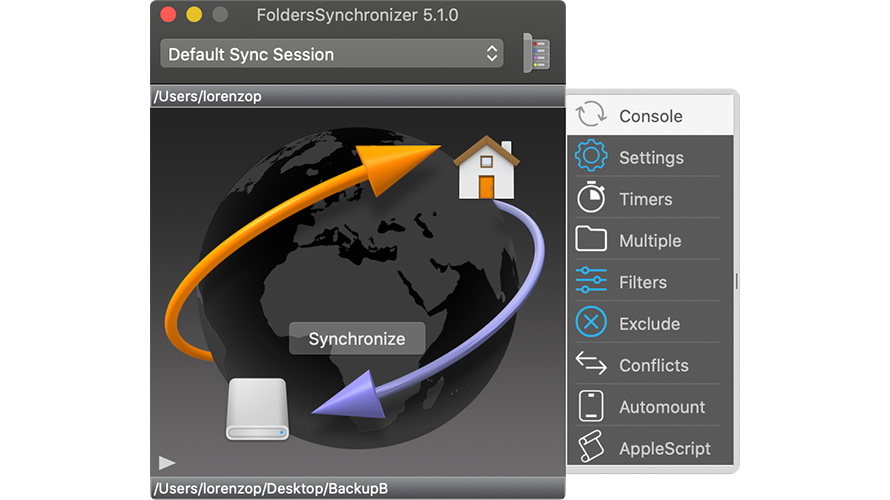
Task: Click the Settings gear icon
Action: [591, 156]
